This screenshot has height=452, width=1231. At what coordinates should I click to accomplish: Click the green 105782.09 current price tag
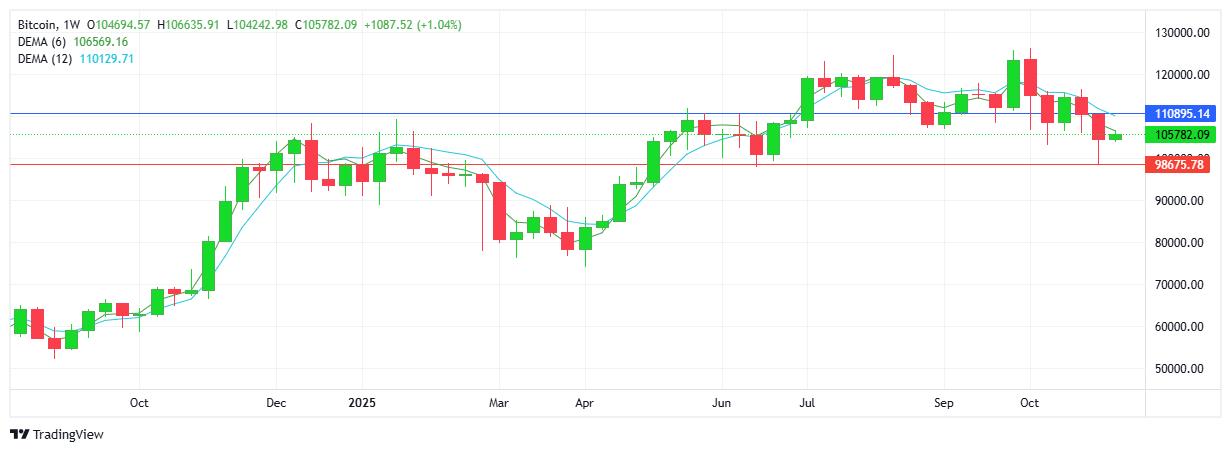pyautogui.click(x=1181, y=135)
